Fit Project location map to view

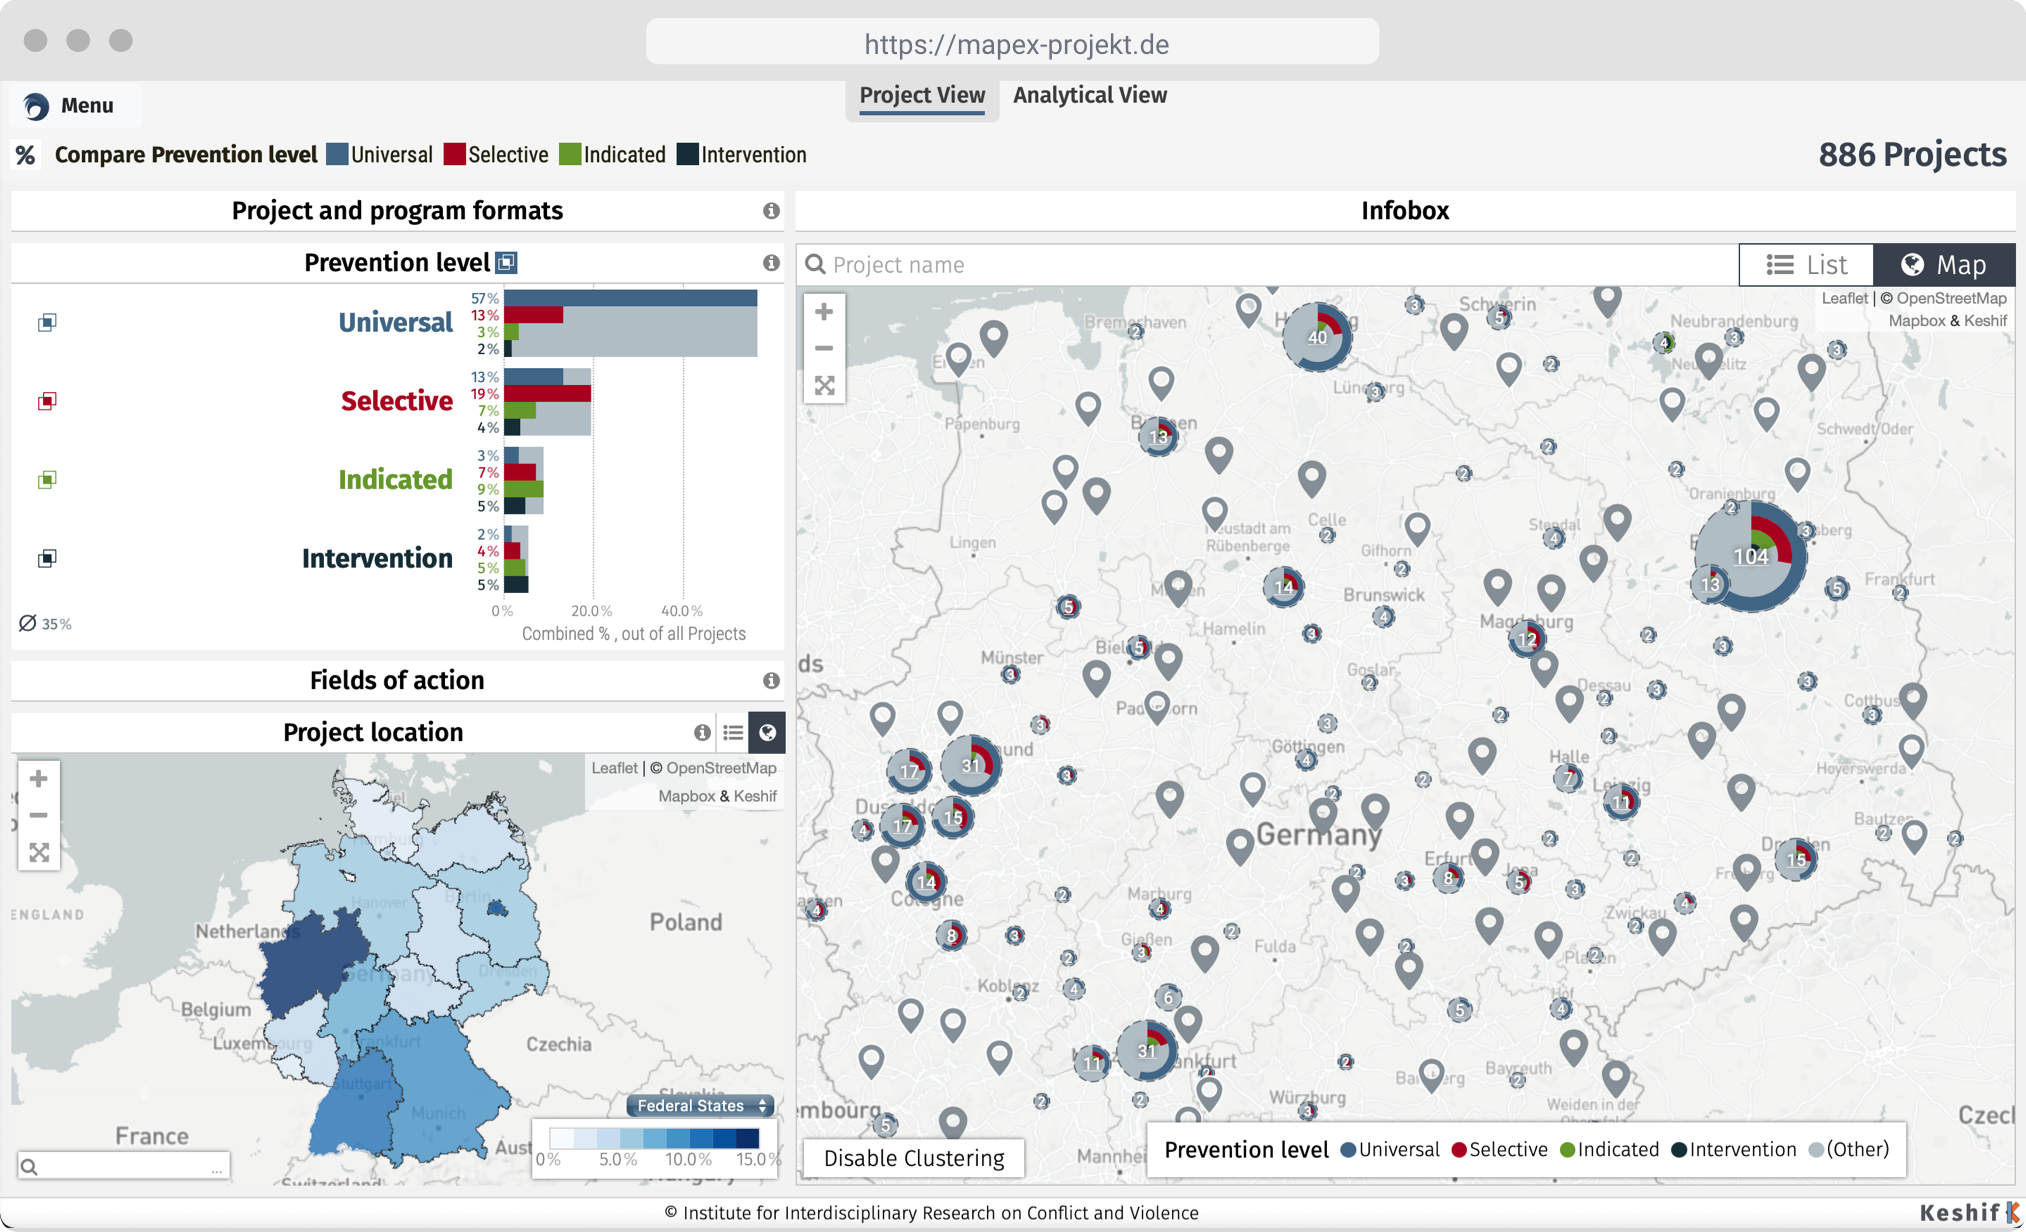(39, 853)
